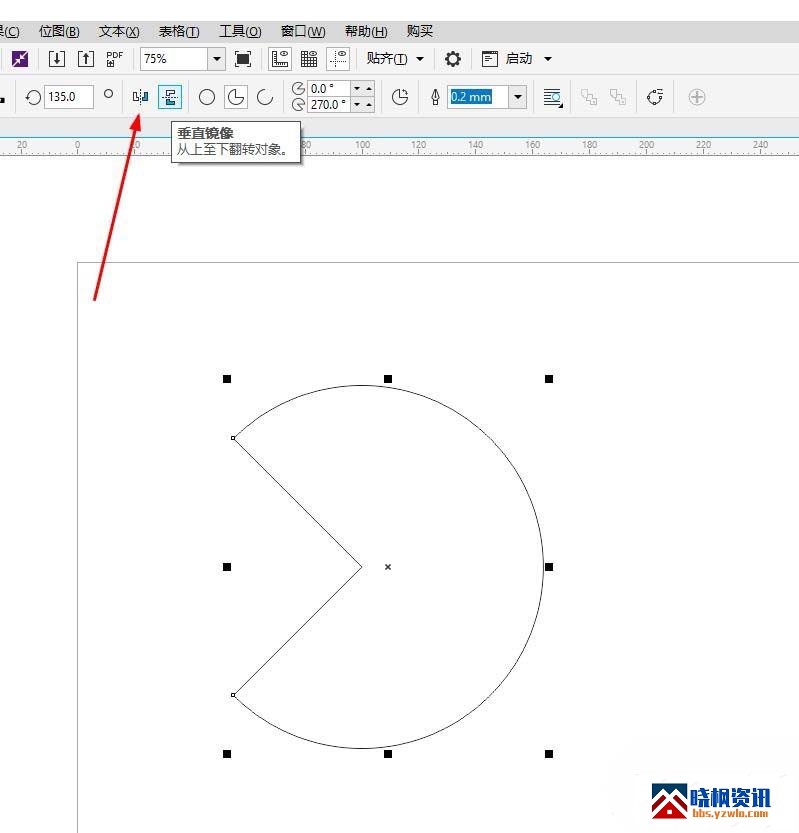The height and width of the screenshot is (833, 799).
Task: Click the Publish to PDF icon
Action: [x=114, y=59]
